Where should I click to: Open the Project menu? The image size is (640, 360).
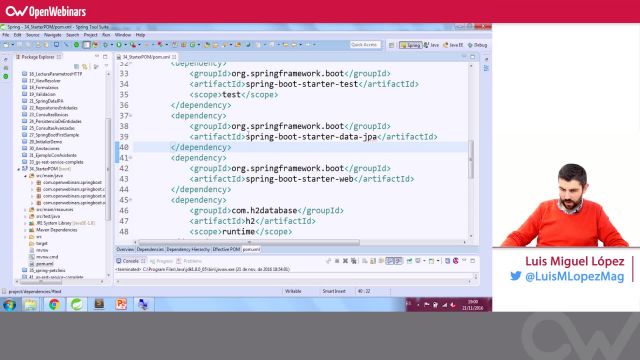click(x=91, y=35)
